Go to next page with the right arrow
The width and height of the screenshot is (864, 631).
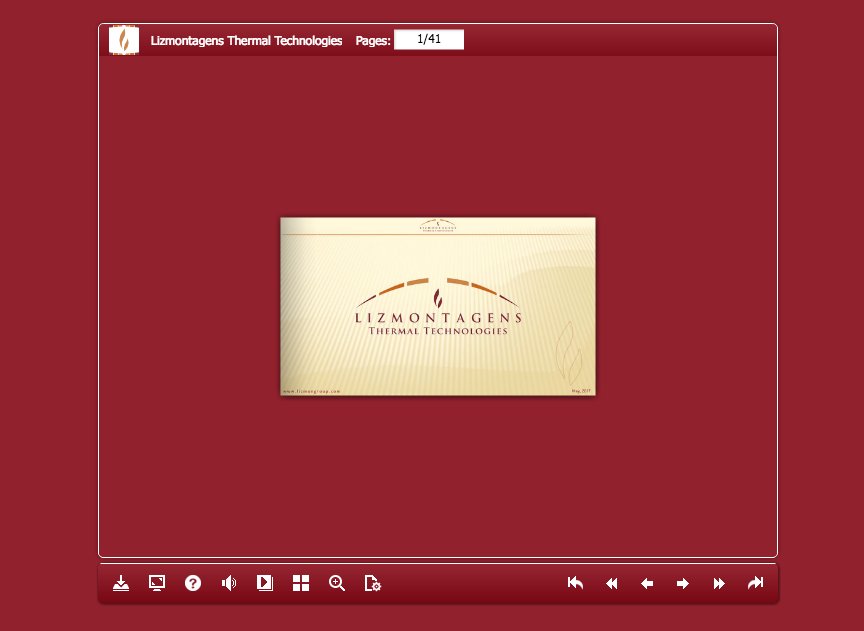tap(683, 584)
